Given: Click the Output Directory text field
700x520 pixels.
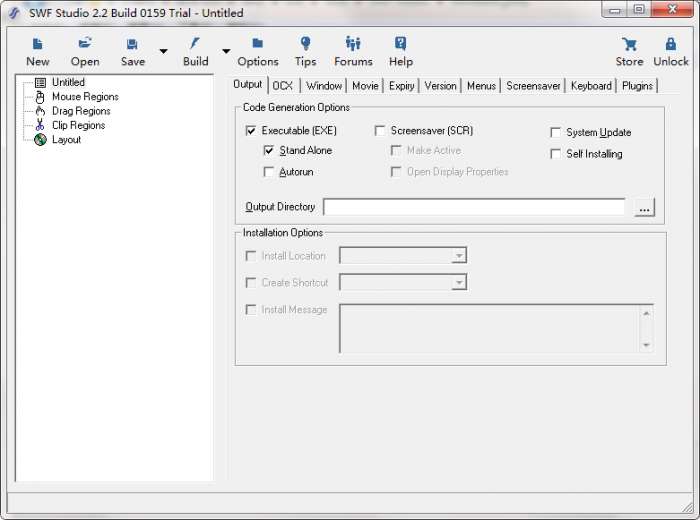Looking at the screenshot, I should [x=474, y=207].
